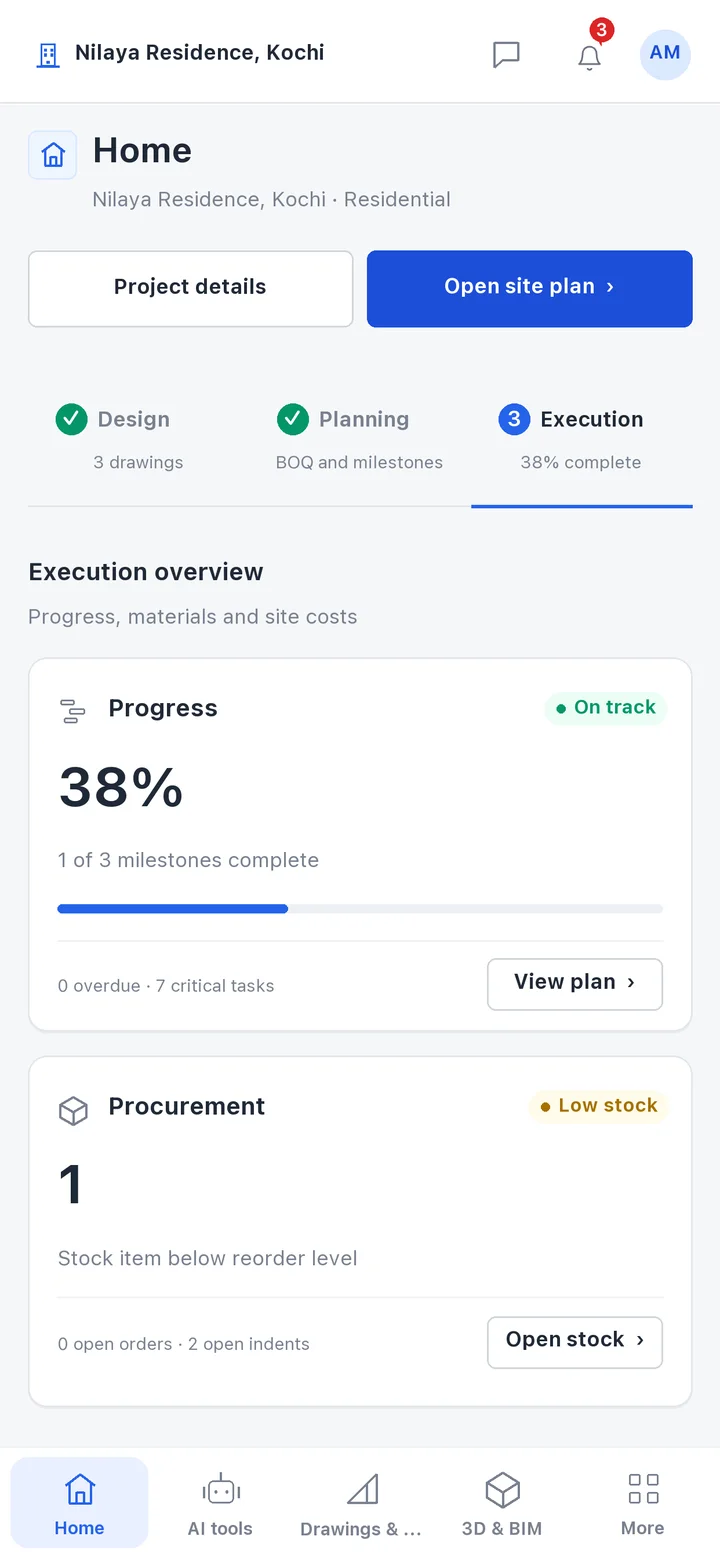This screenshot has width=720, height=1558.
Task: Select the Planning stage tab
Action: pyautogui.click(x=360, y=439)
